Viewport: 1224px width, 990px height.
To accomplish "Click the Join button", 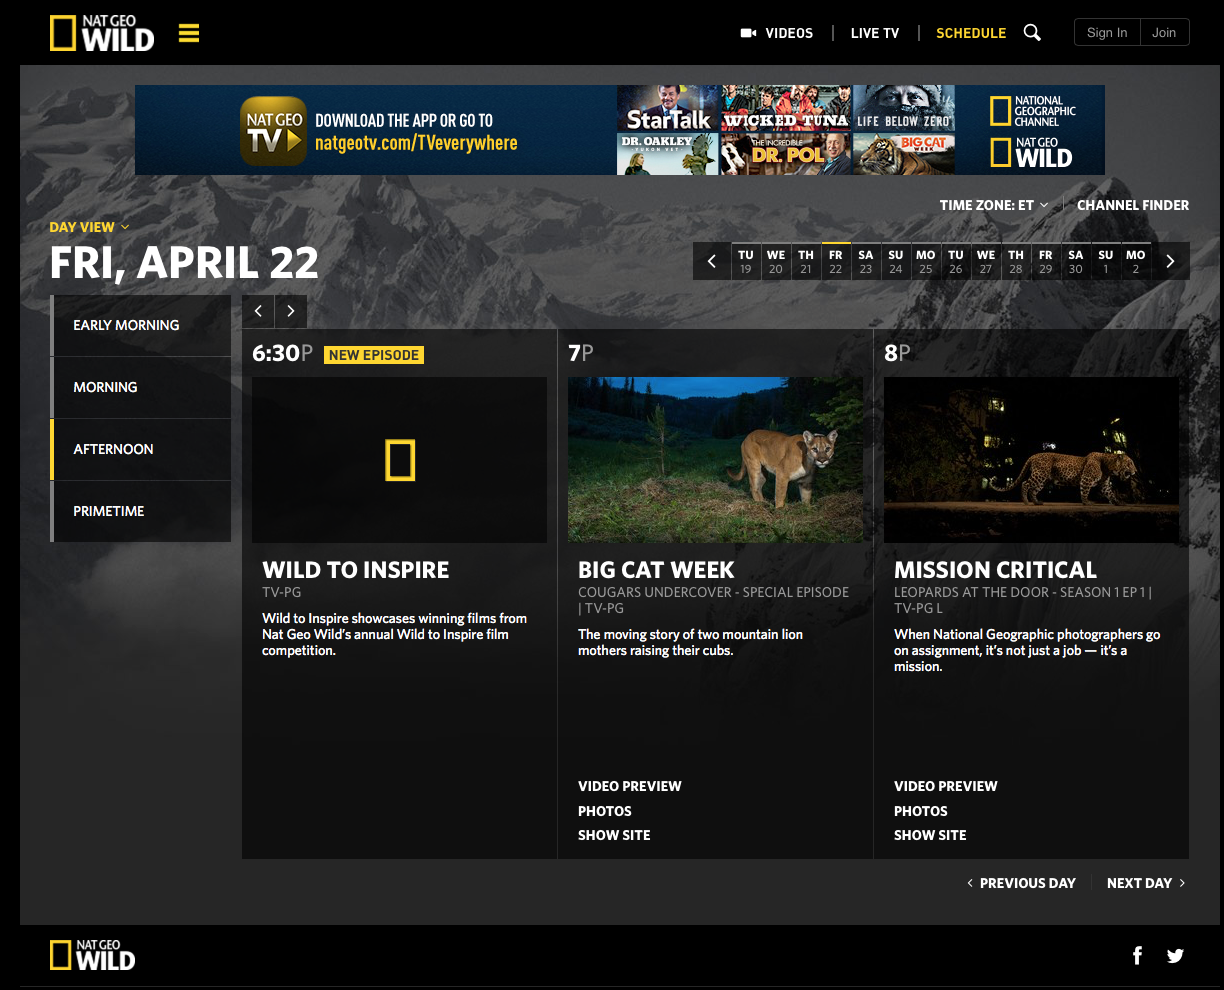I will coord(1164,32).
